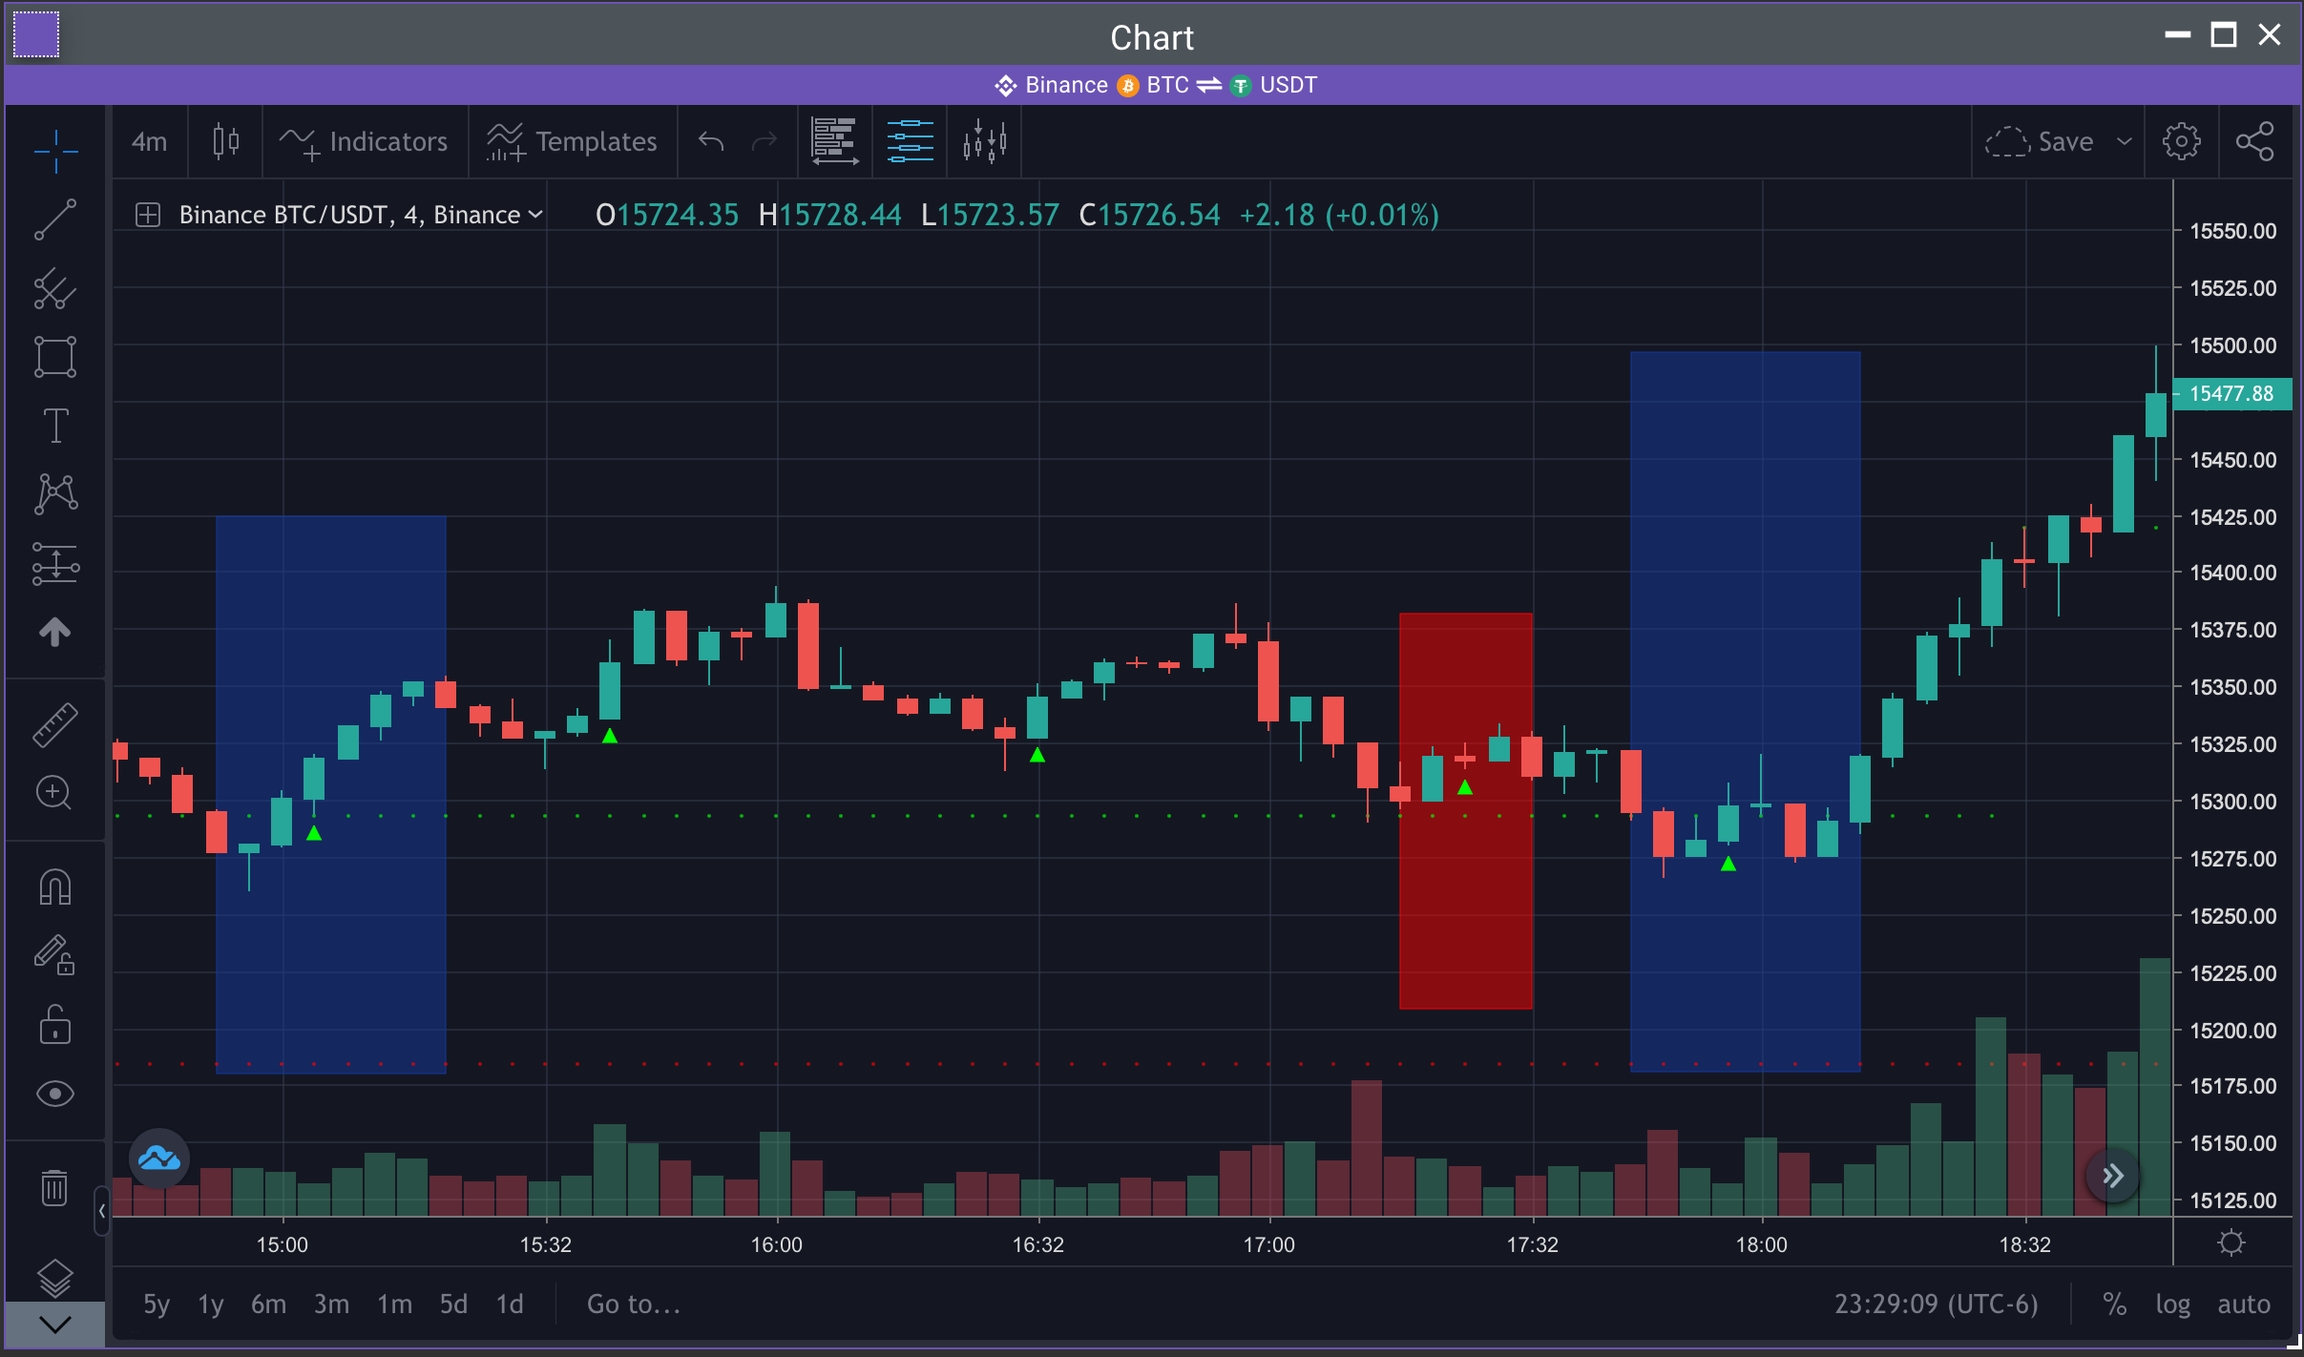Open the Templates menu
Screen dimensions: 2304x1357
pos(572,142)
